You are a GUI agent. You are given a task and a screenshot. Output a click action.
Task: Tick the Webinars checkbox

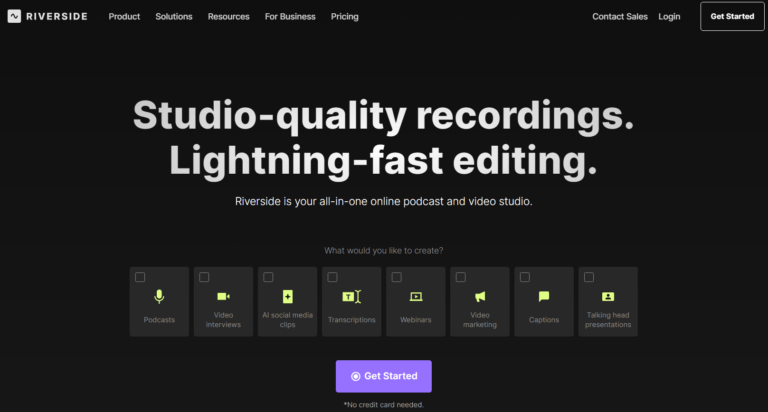pos(397,277)
